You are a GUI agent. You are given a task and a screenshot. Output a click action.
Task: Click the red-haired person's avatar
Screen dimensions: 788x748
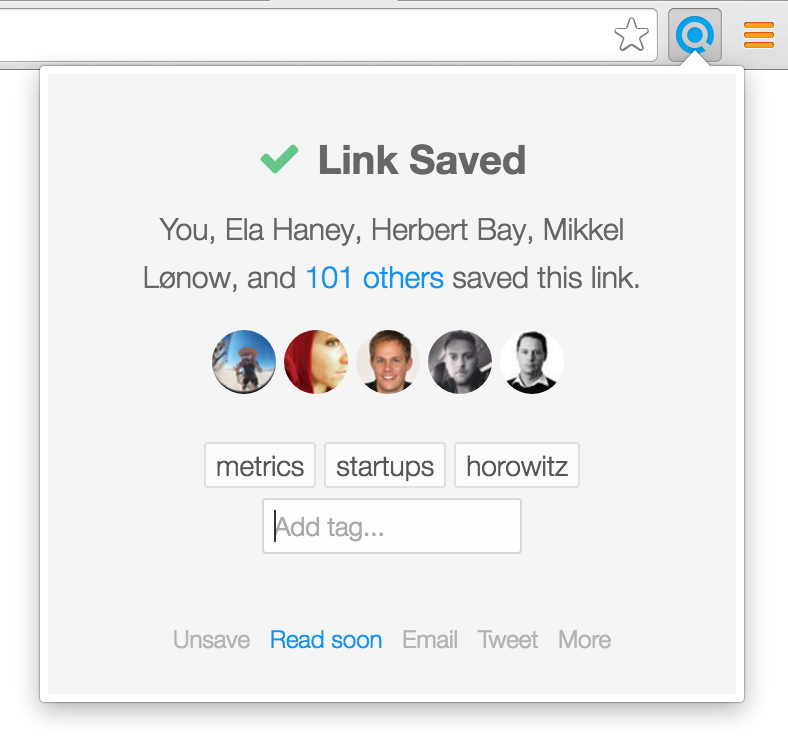point(316,362)
